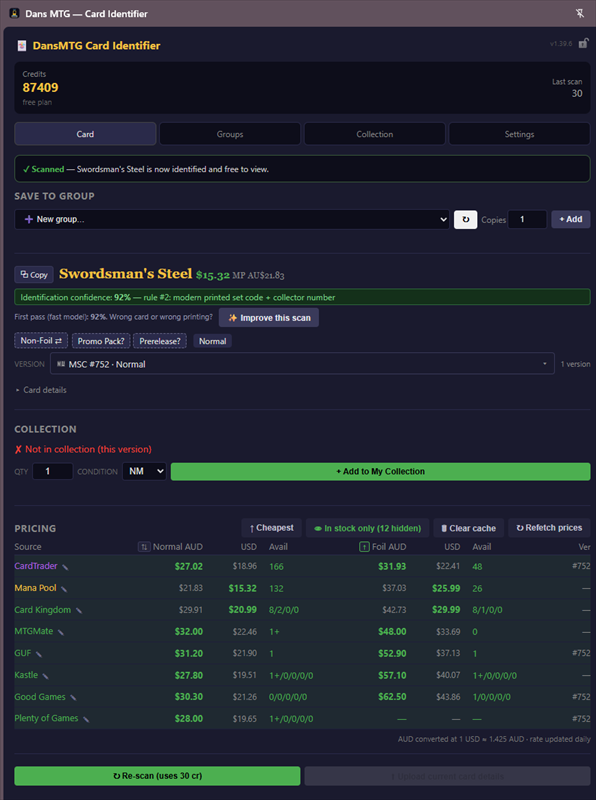596x800 pixels.
Task: Click the DansMTG card logo icon
Action: [x=22, y=46]
